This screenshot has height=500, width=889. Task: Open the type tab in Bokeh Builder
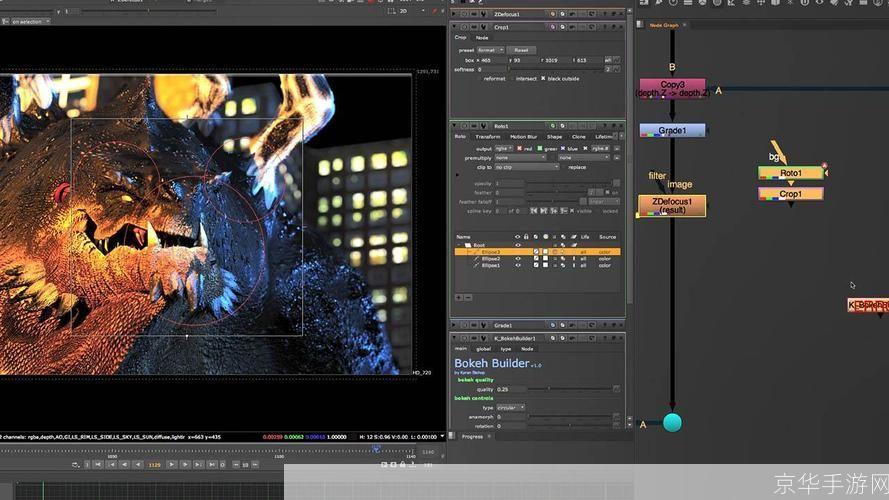click(x=506, y=349)
